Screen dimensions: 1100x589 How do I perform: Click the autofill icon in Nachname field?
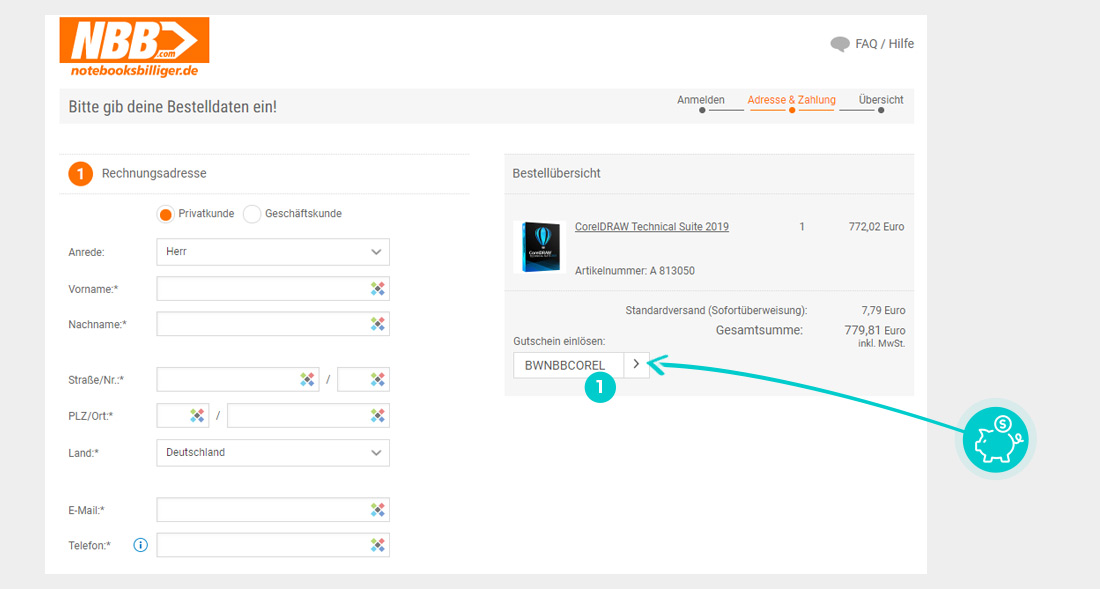coord(377,324)
